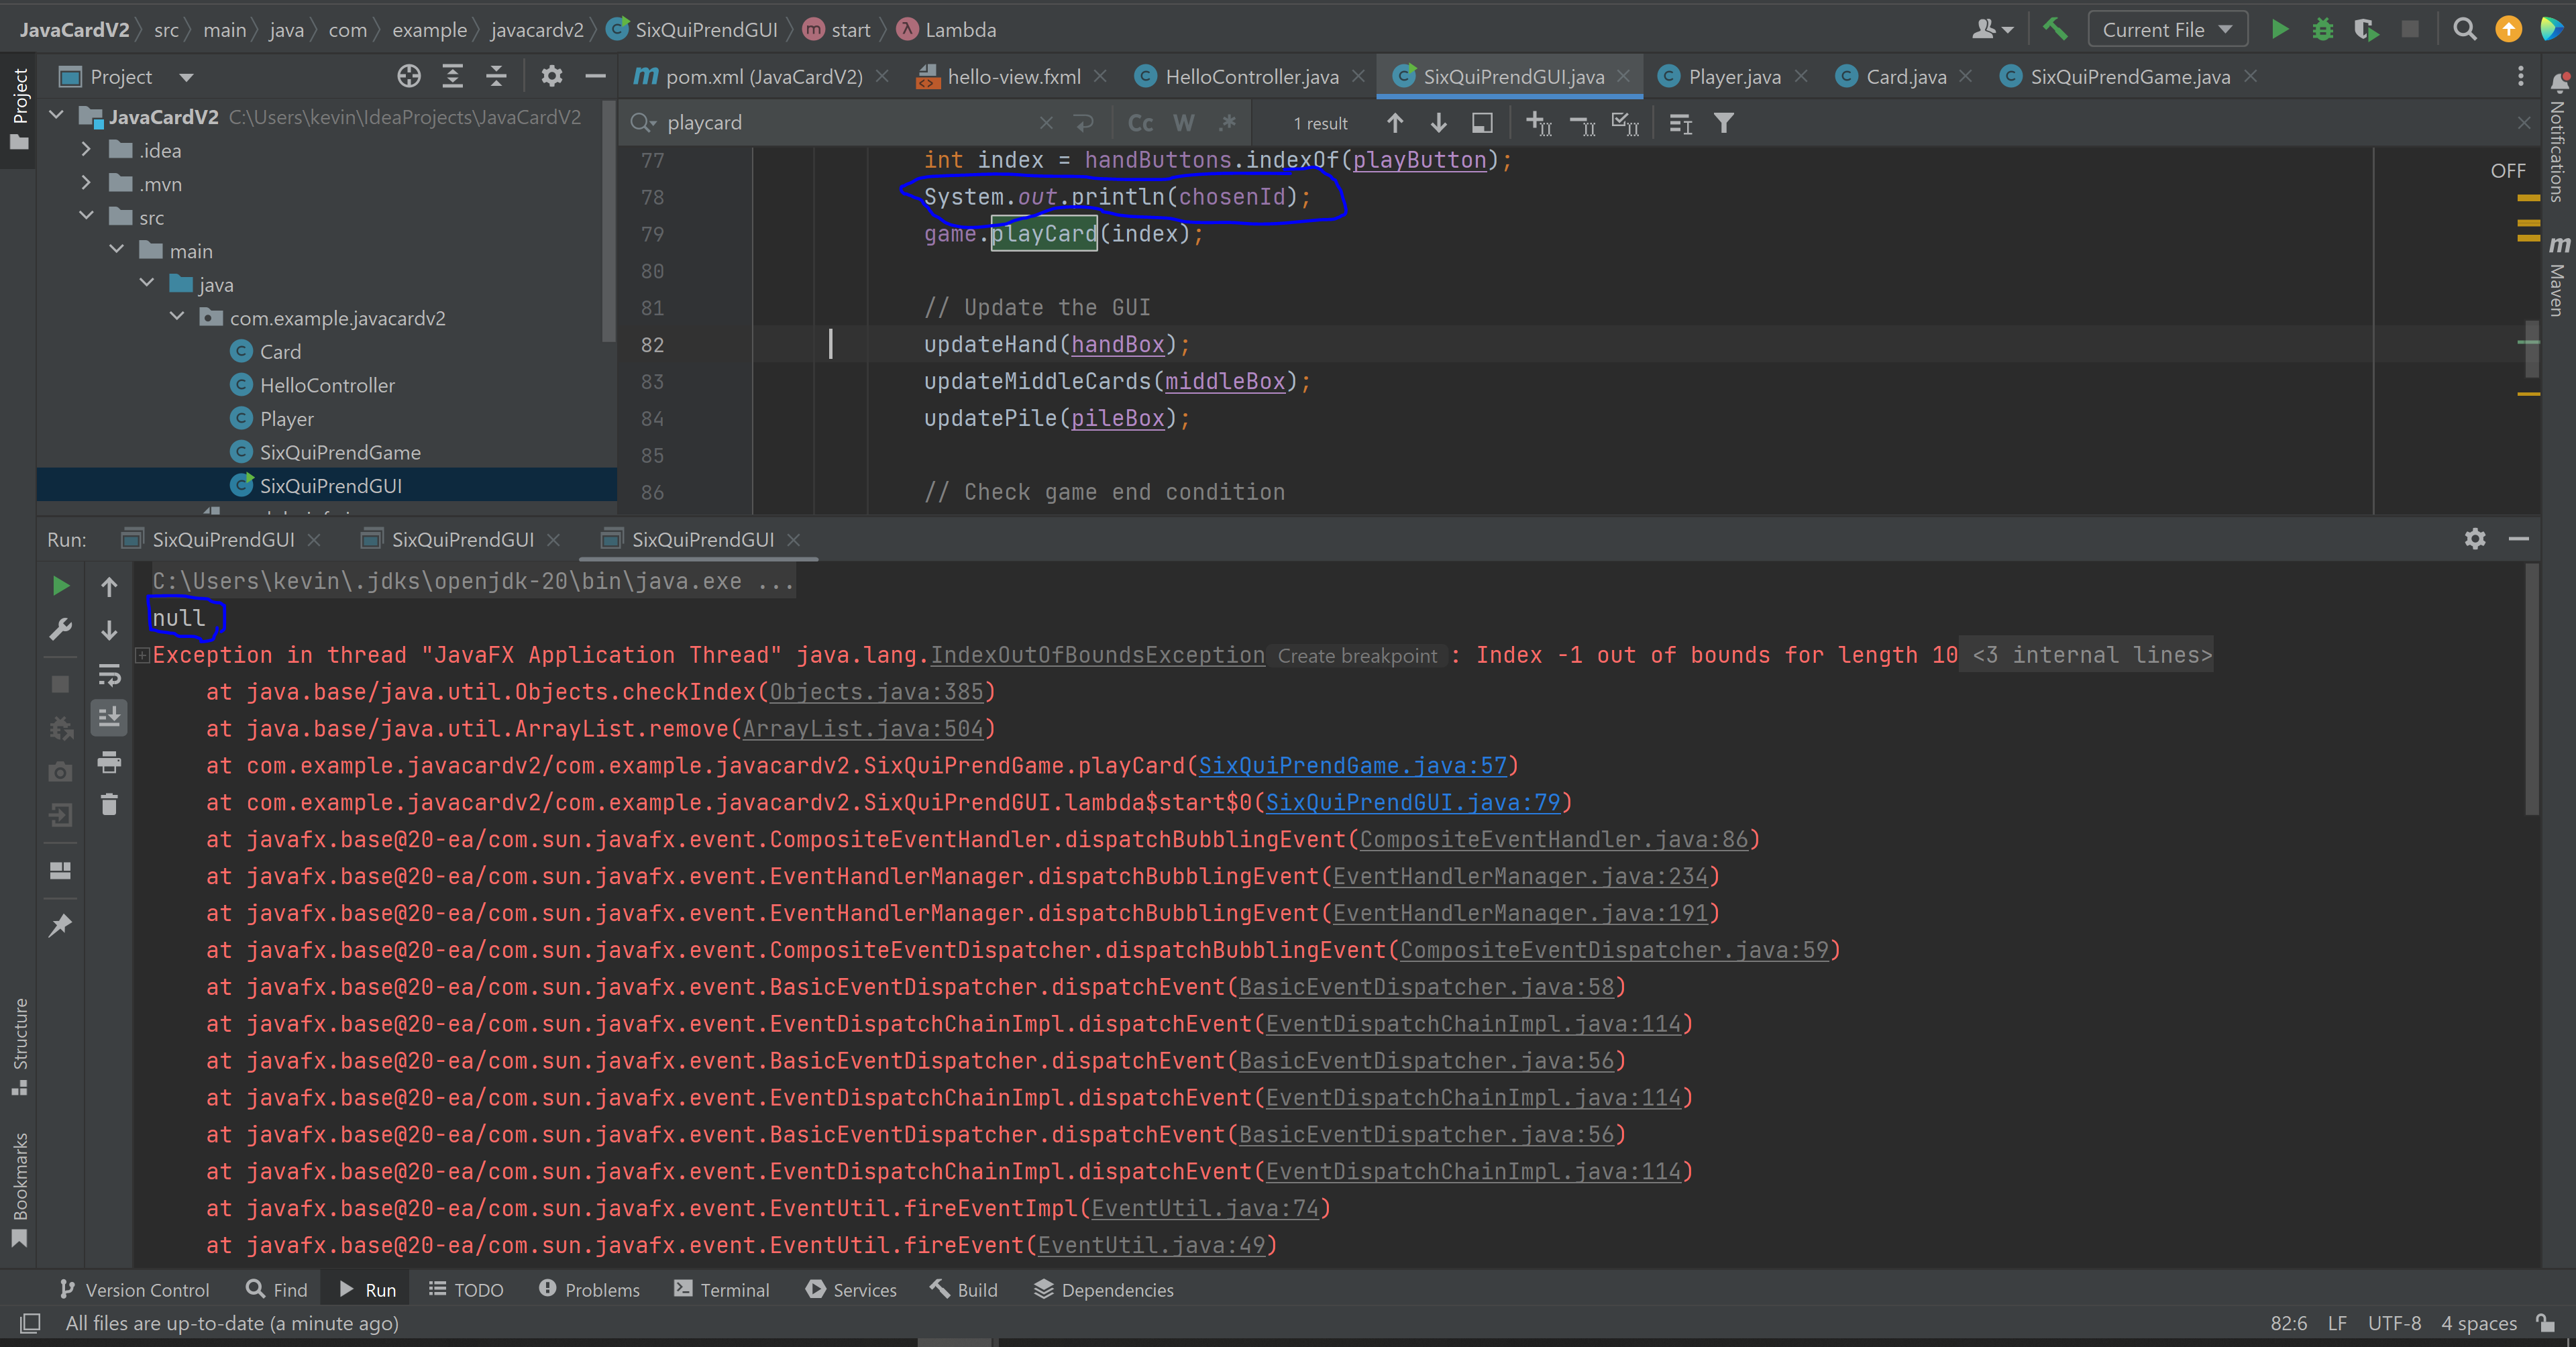The height and width of the screenshot is (1347, 2576).
Task: Open the Current File run configuration dropdown
Action: point(2167,29)
